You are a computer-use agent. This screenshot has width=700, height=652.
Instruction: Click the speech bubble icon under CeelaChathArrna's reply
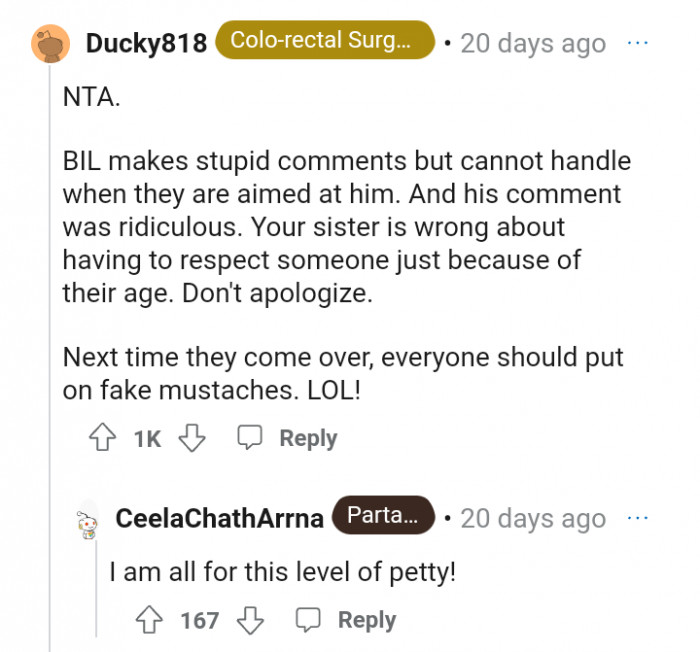(x=309, y=620)
